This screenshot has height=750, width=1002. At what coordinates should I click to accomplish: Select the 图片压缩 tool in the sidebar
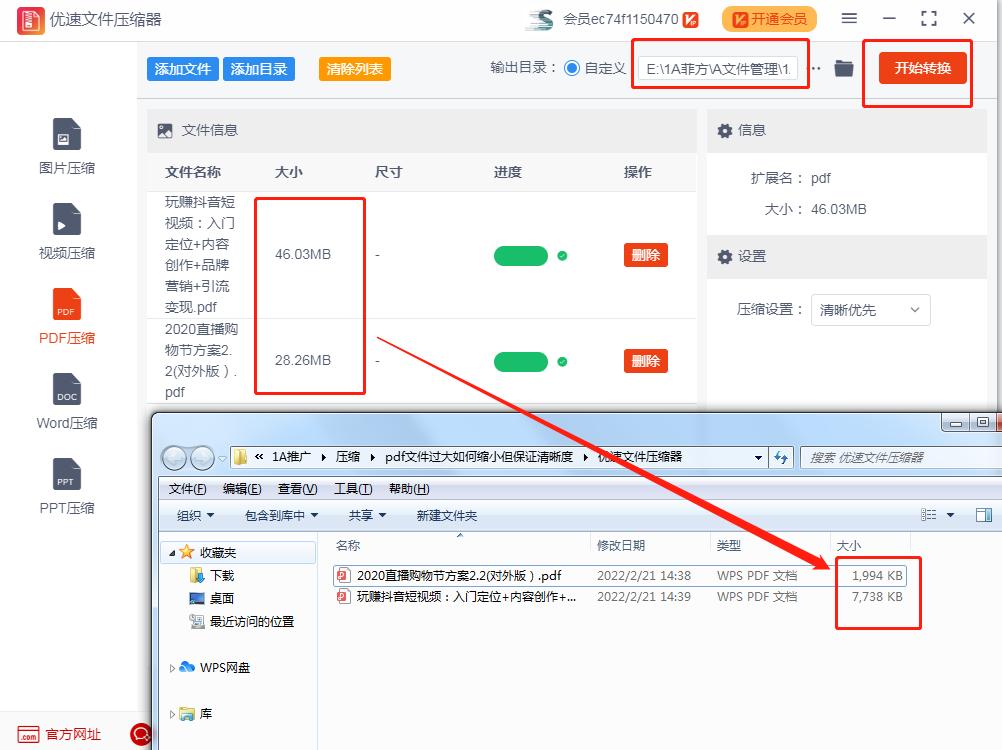pos(65,150)
